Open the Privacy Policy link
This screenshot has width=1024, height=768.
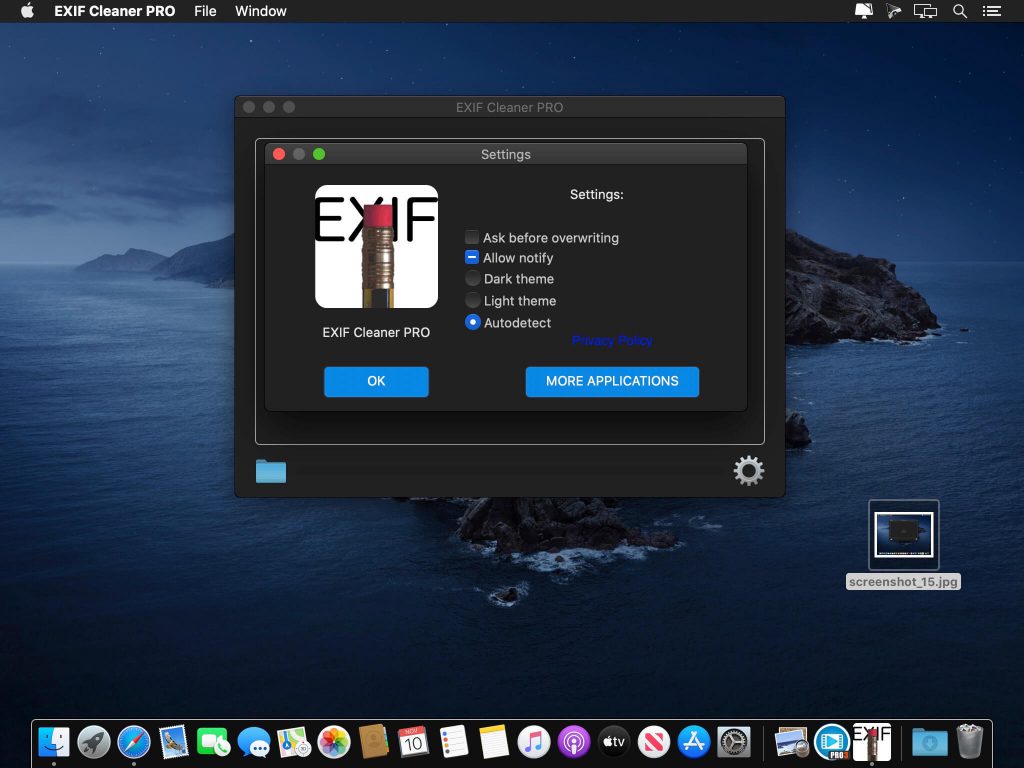click(612, 340)
